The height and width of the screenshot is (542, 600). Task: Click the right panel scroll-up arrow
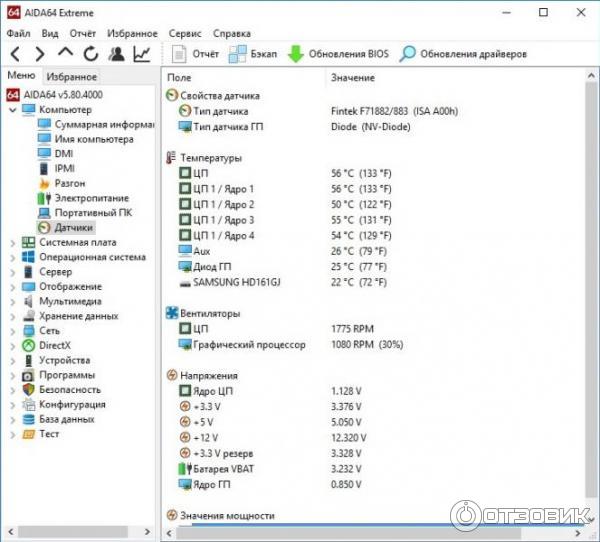pyautogui.click(x=591, y=76)
